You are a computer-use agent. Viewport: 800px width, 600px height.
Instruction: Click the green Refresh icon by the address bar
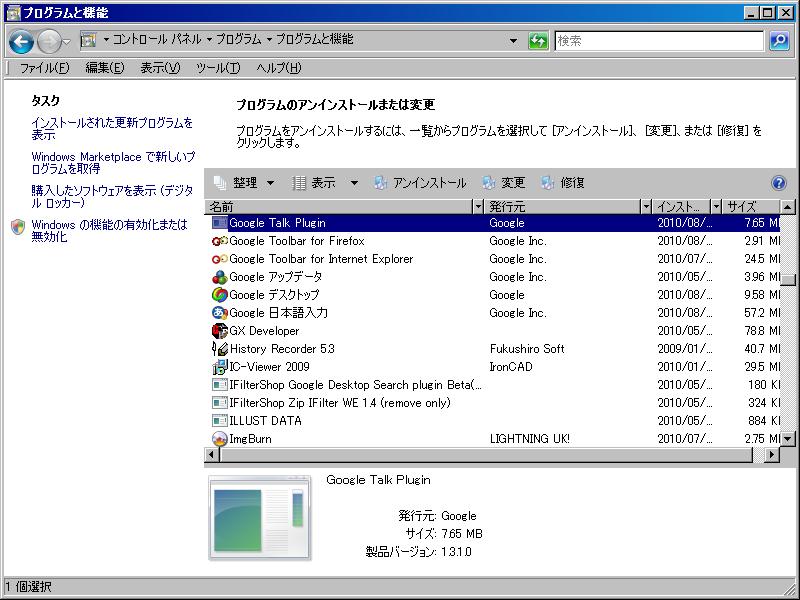click(538, 40)
